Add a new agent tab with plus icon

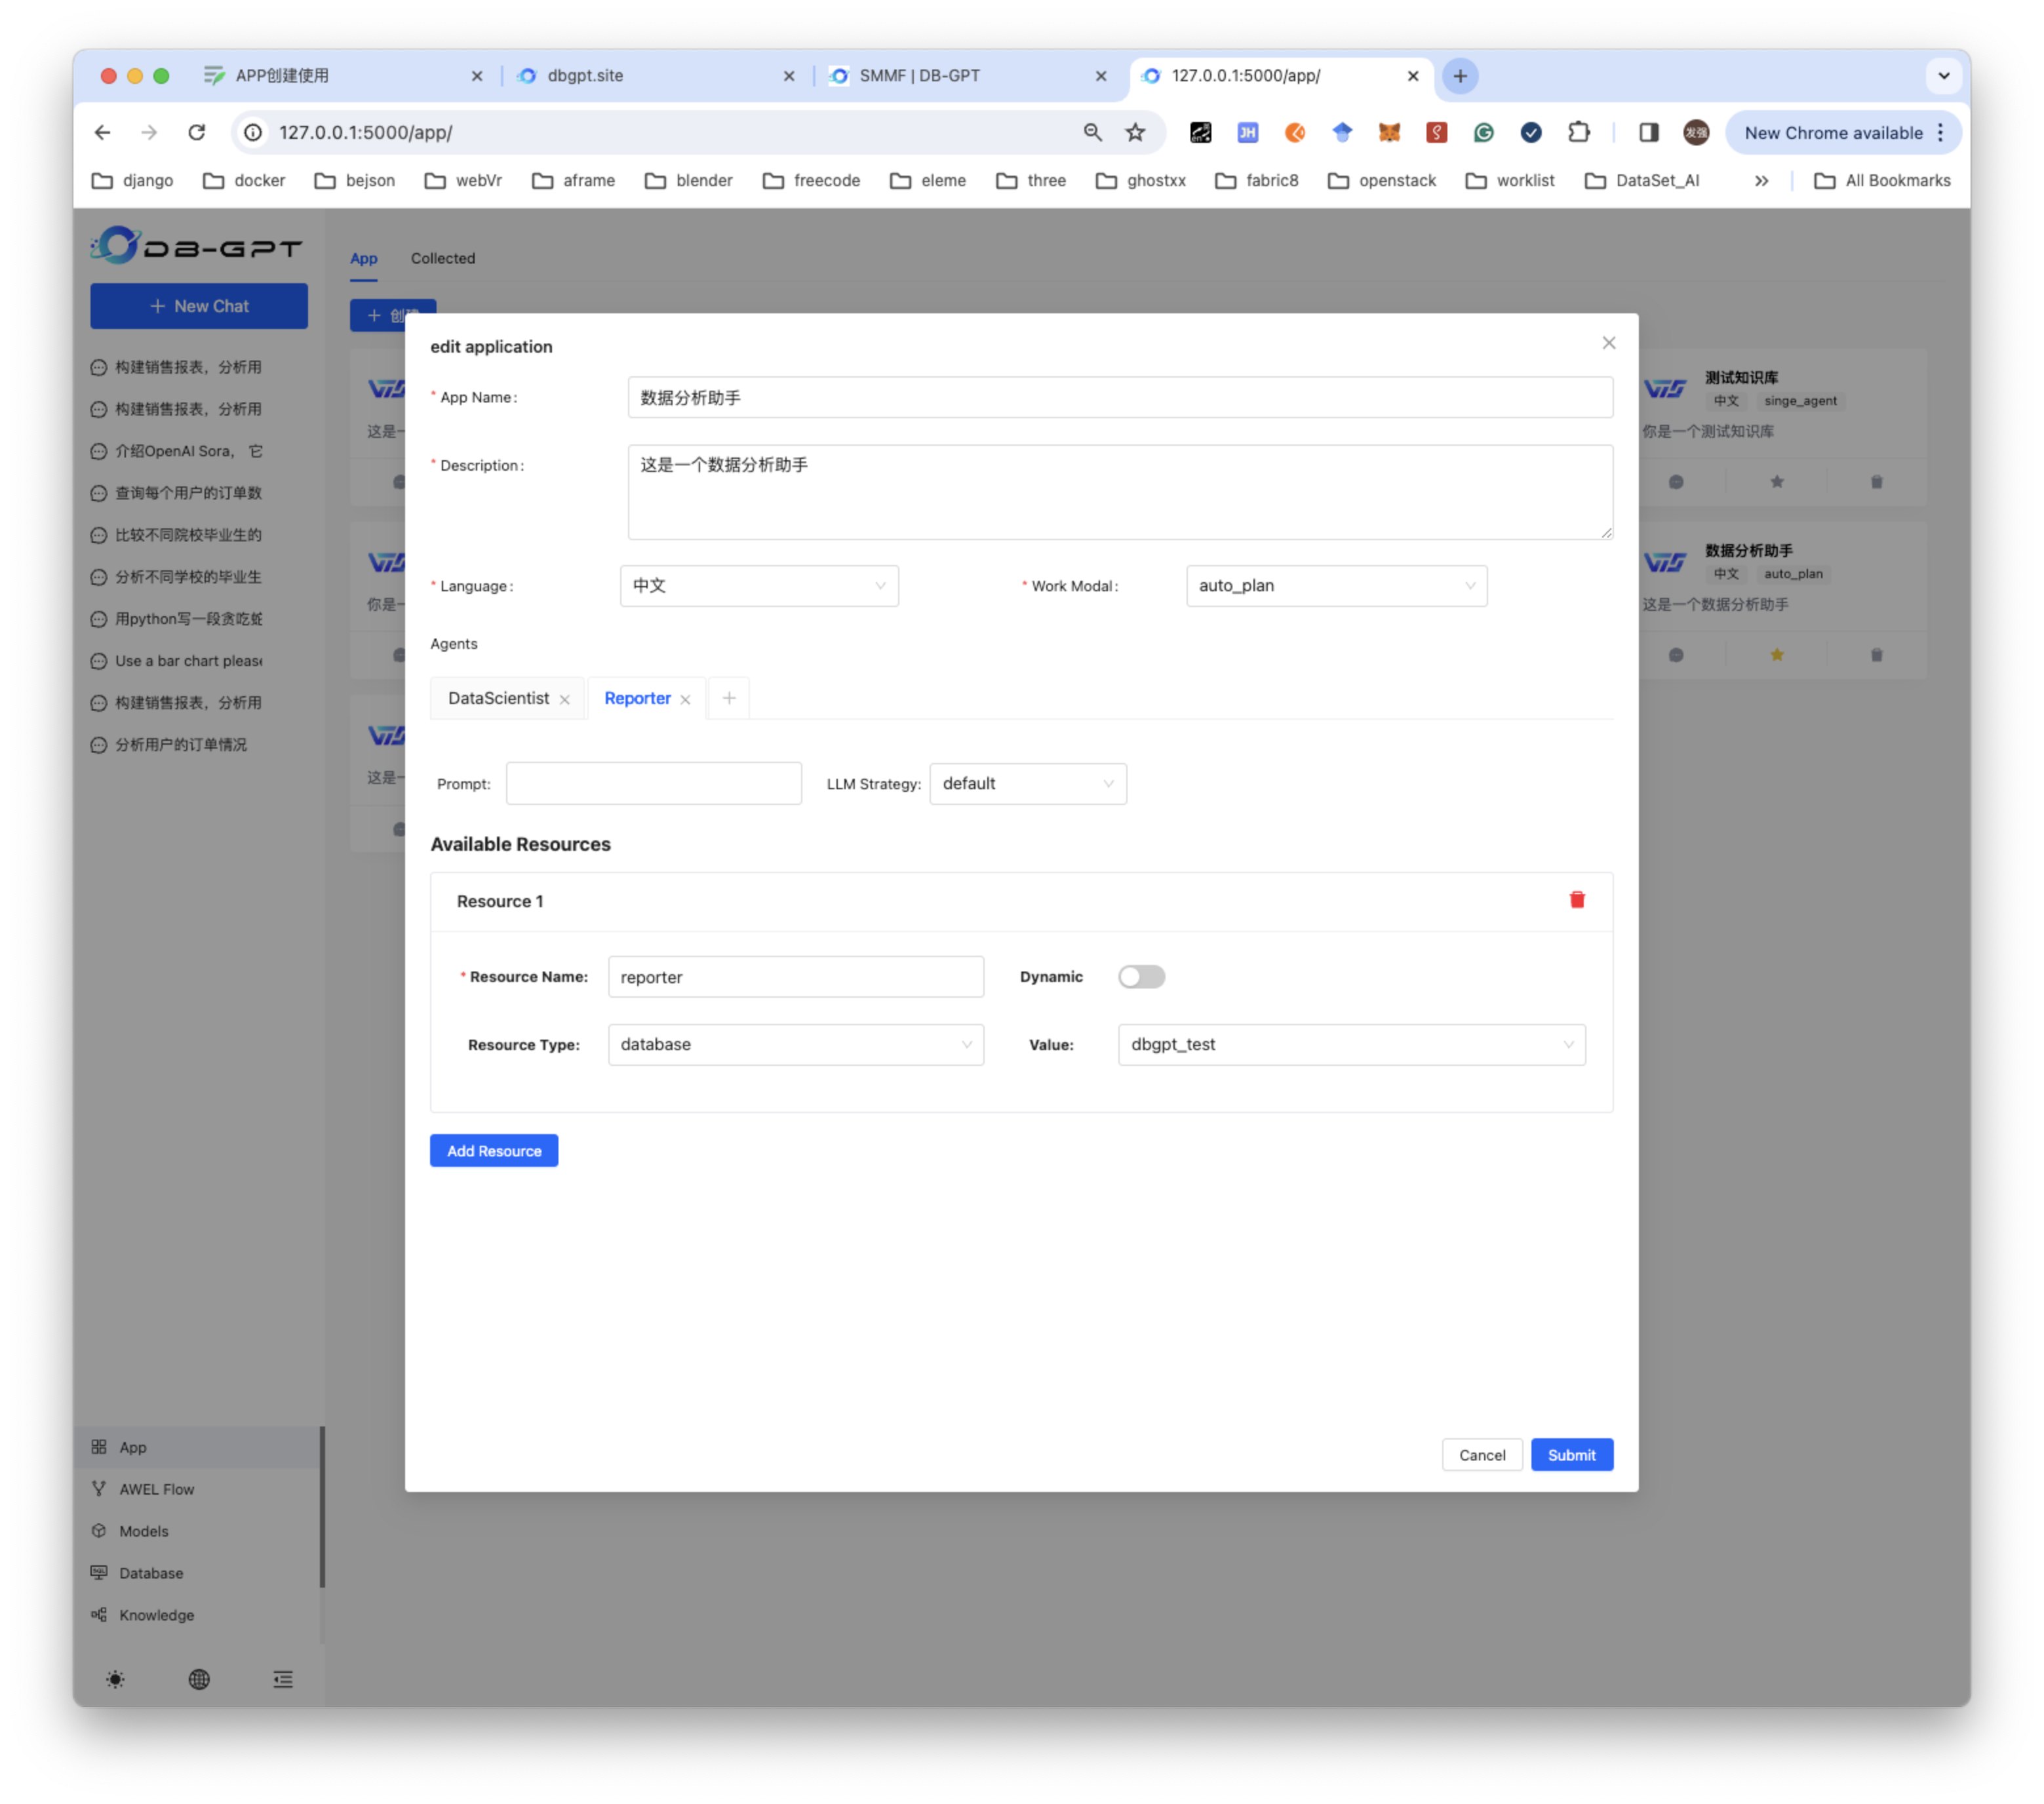pyautogui.click(x=729, y=698)
